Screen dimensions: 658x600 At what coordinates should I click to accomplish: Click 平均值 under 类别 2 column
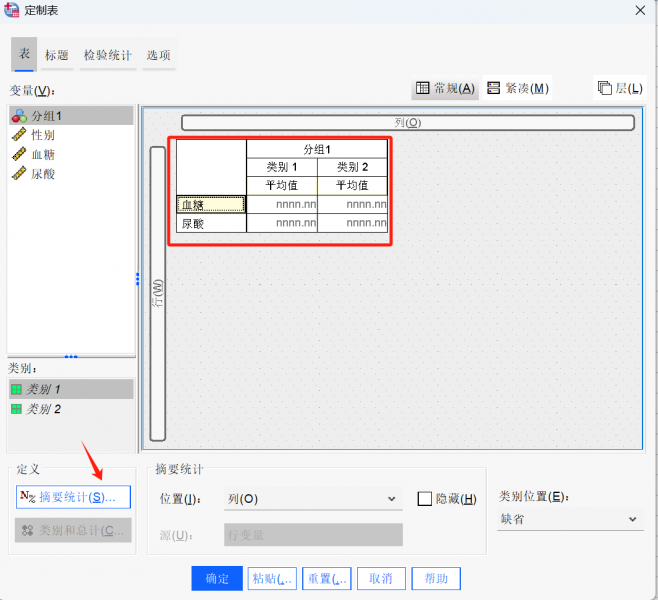(352, 185)
